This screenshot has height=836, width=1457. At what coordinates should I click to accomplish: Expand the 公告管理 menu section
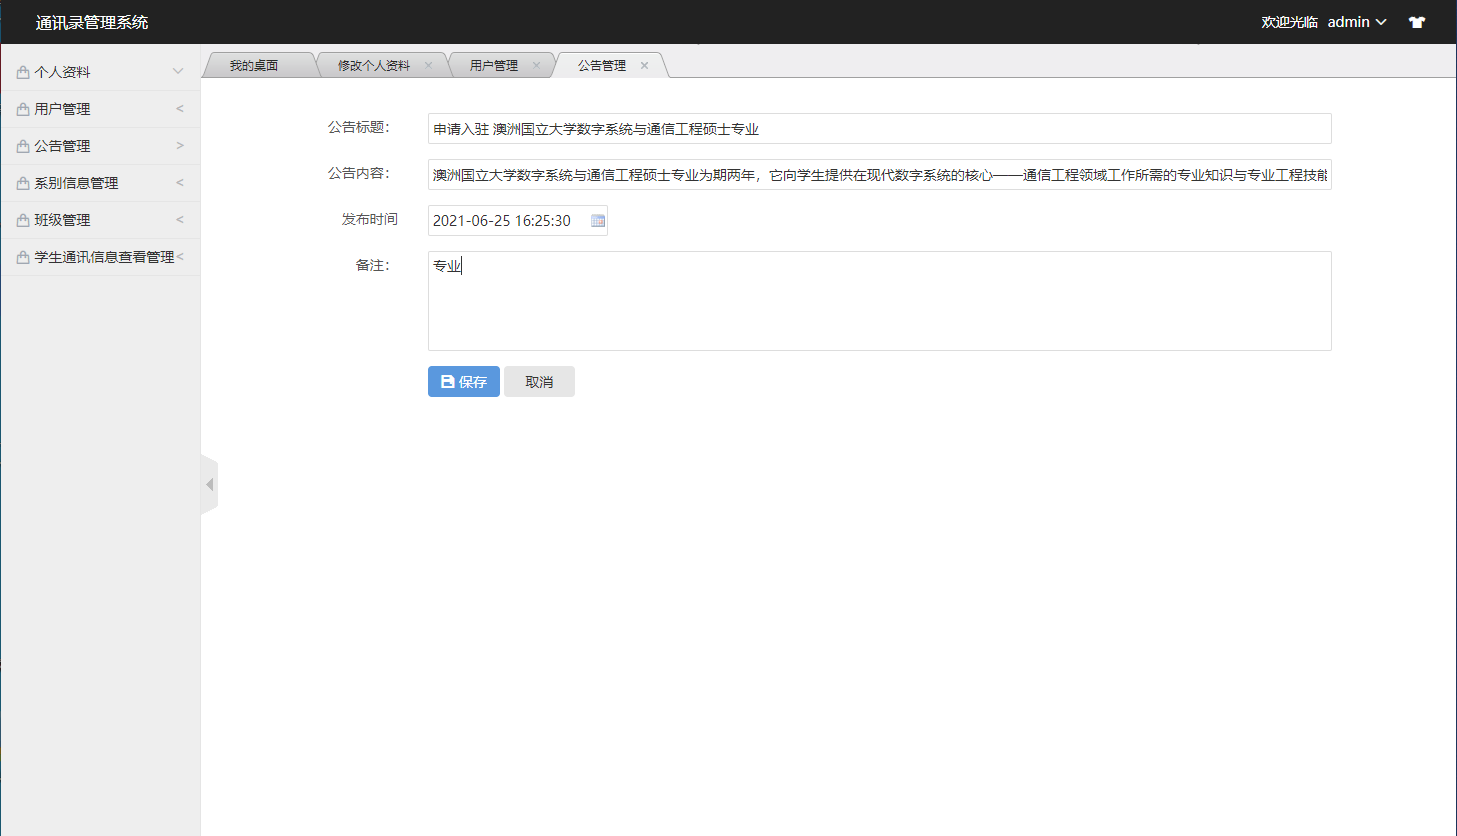179,145
